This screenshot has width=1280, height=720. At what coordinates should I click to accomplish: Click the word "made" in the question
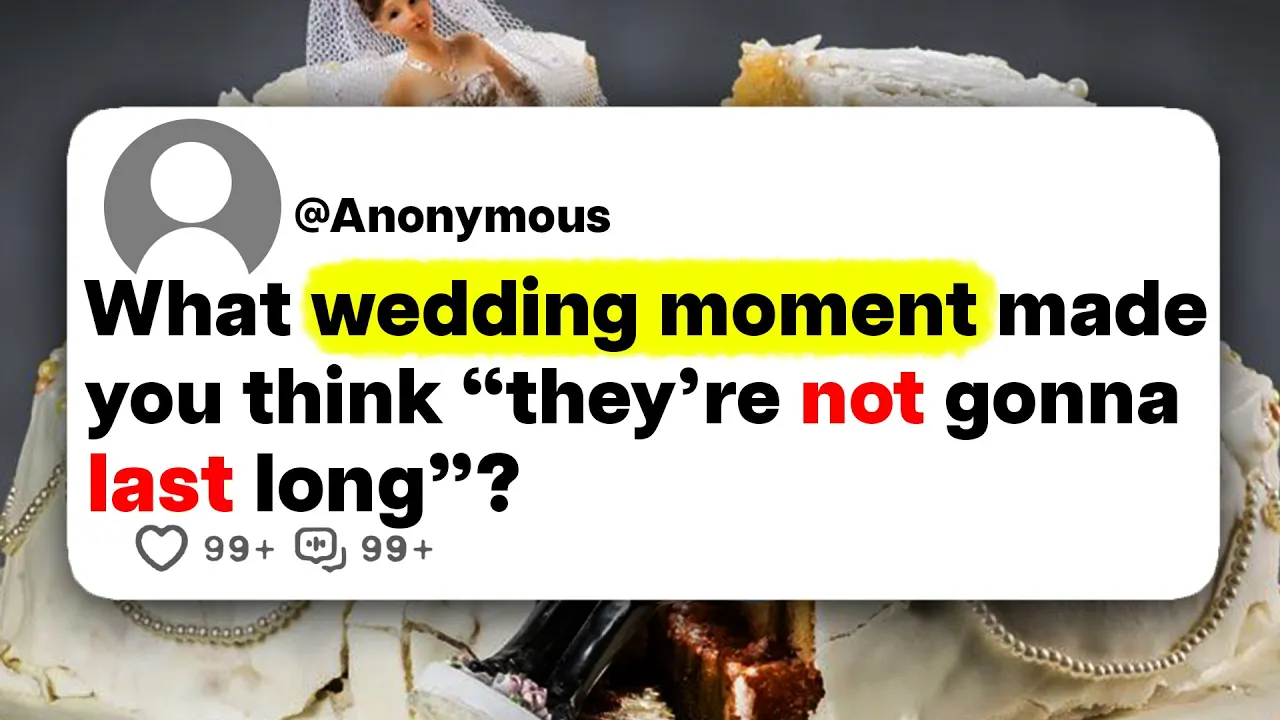(1102, 313)
